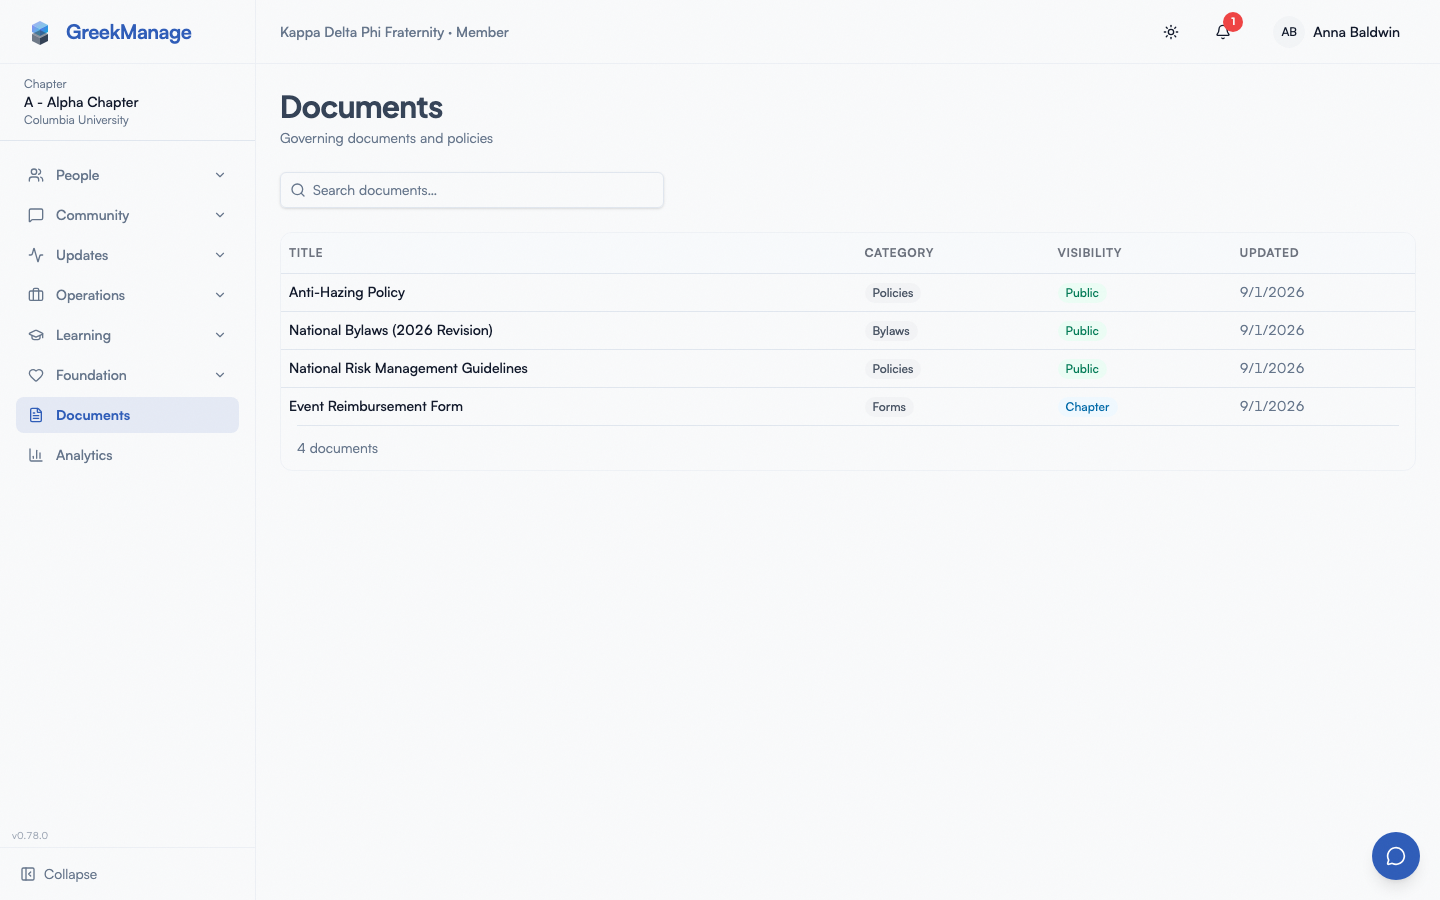This screenshot has width=1440, height=900.
Task: Expand the Foundation menu chevron
Action: pos(220,375)
